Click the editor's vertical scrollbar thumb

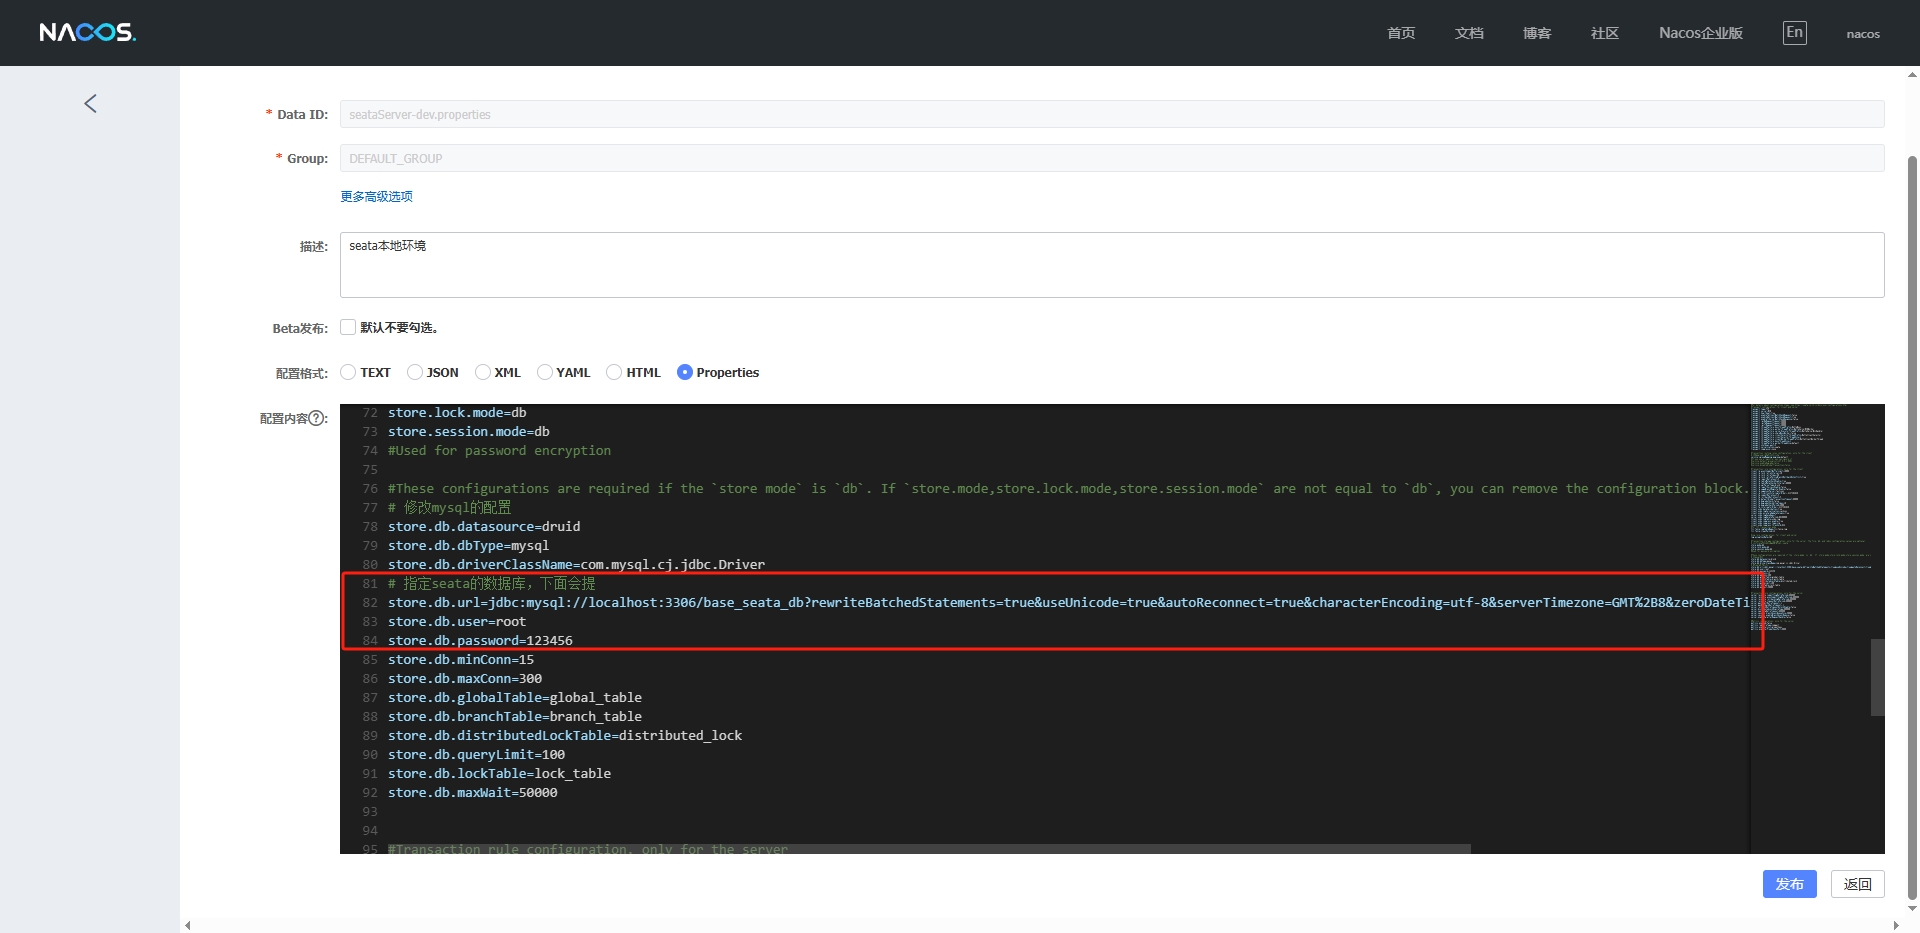point(1877,677)
